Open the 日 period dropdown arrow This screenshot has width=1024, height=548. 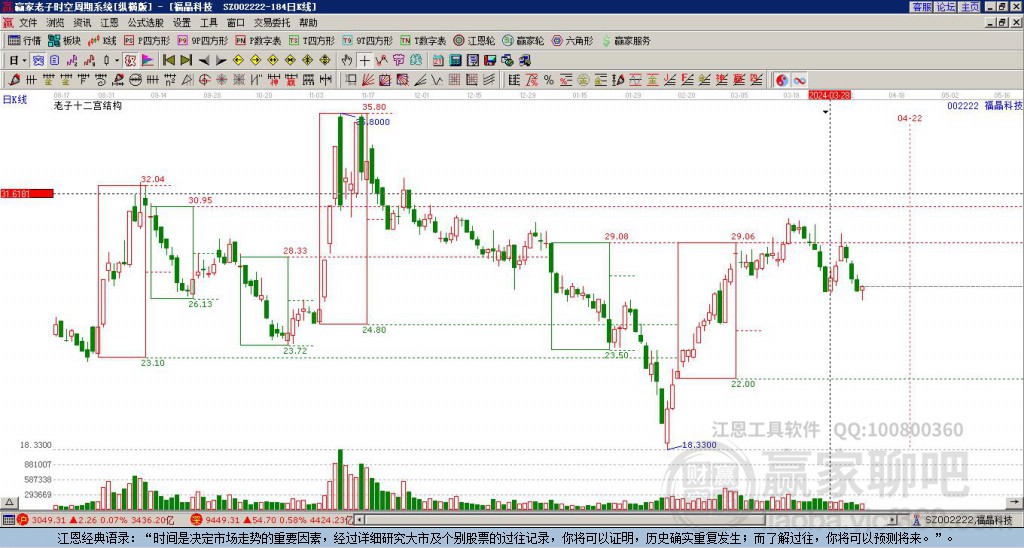[25, 60]
